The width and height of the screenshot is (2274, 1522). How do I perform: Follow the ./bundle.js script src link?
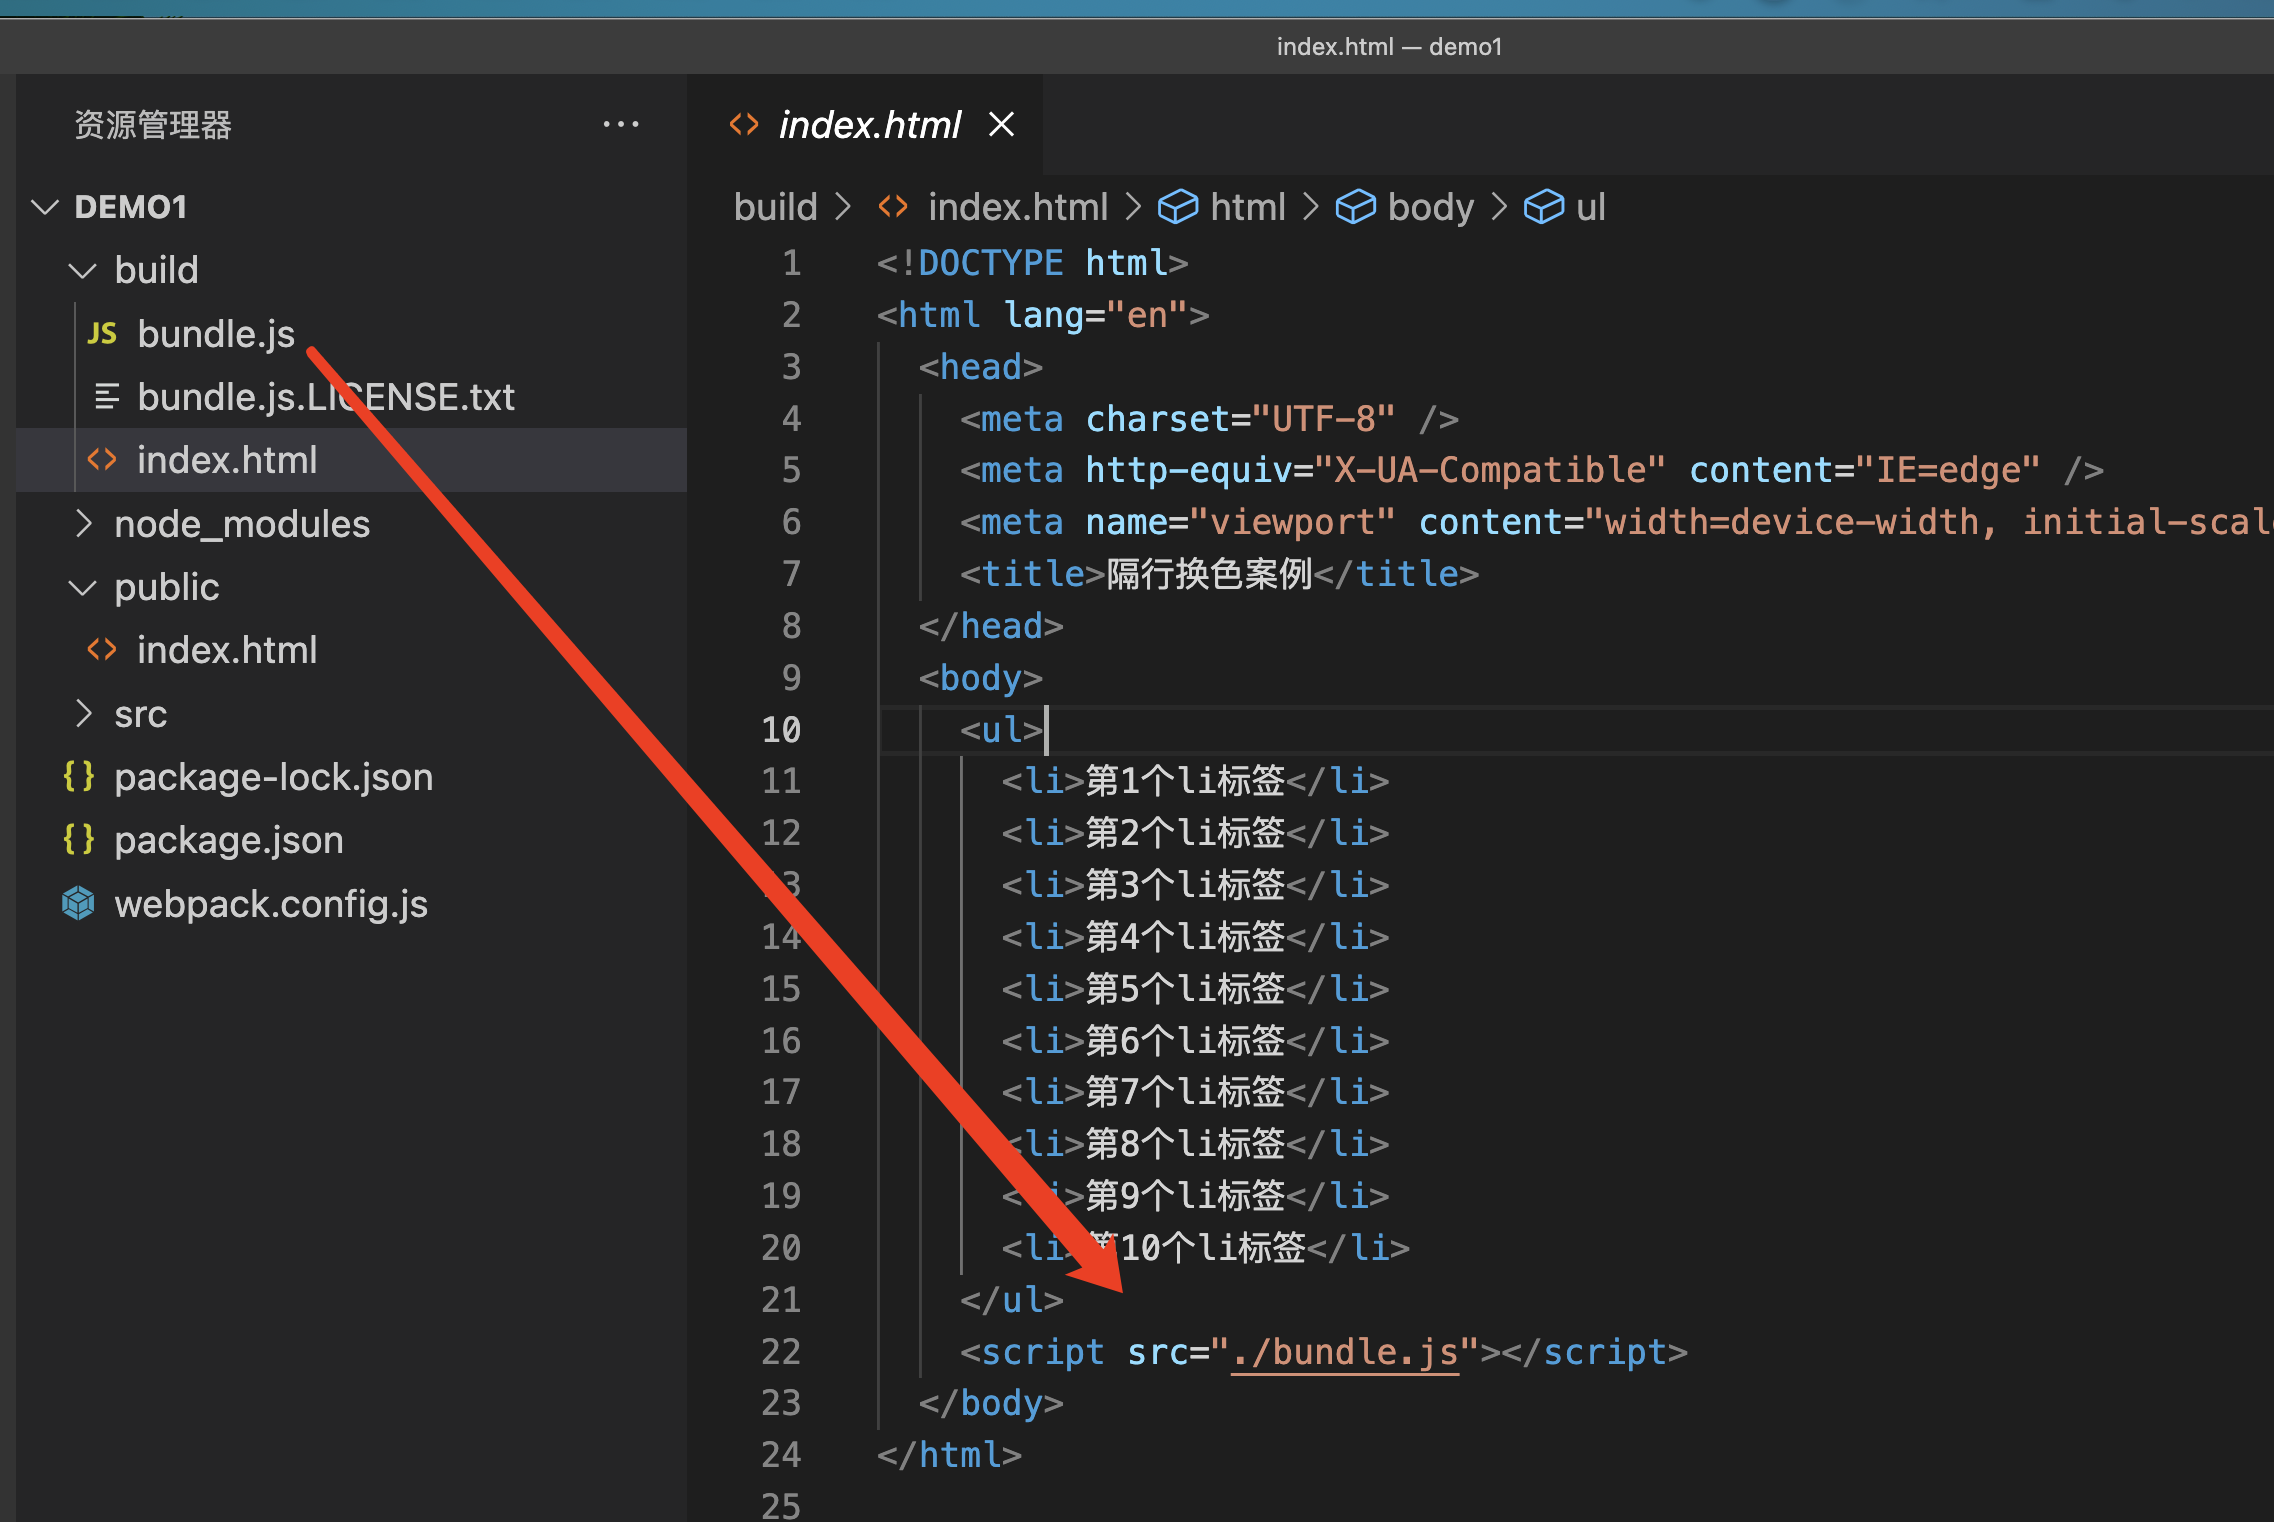pos(1345,1352)
